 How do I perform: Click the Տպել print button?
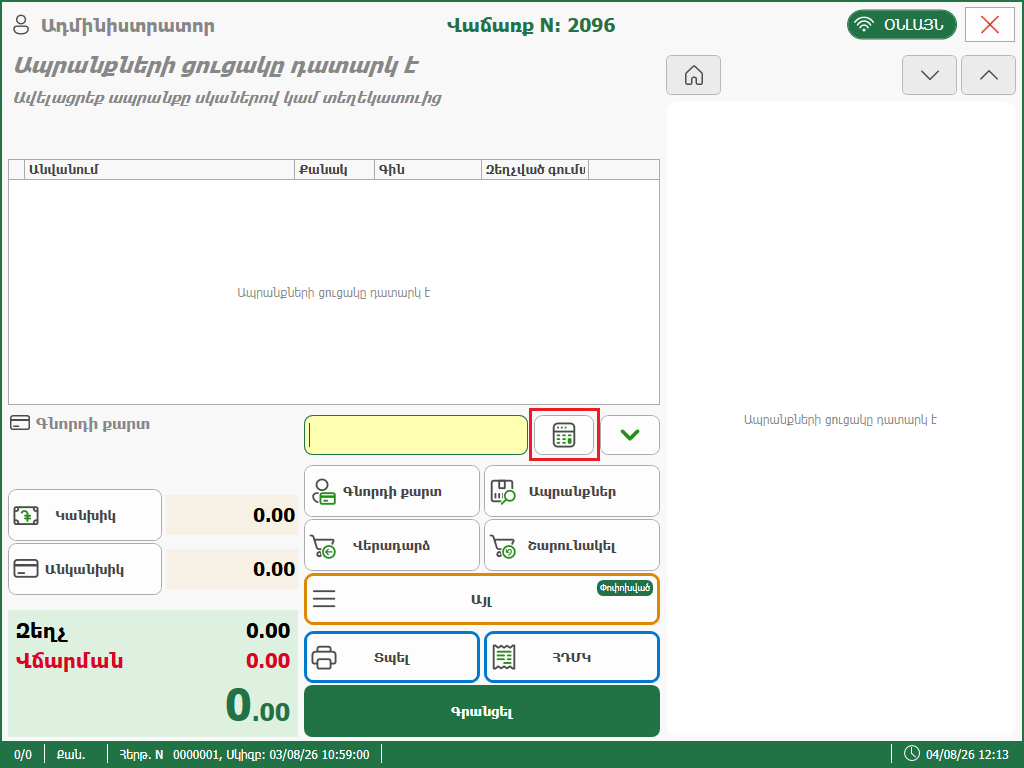click(x=392, y=657)
